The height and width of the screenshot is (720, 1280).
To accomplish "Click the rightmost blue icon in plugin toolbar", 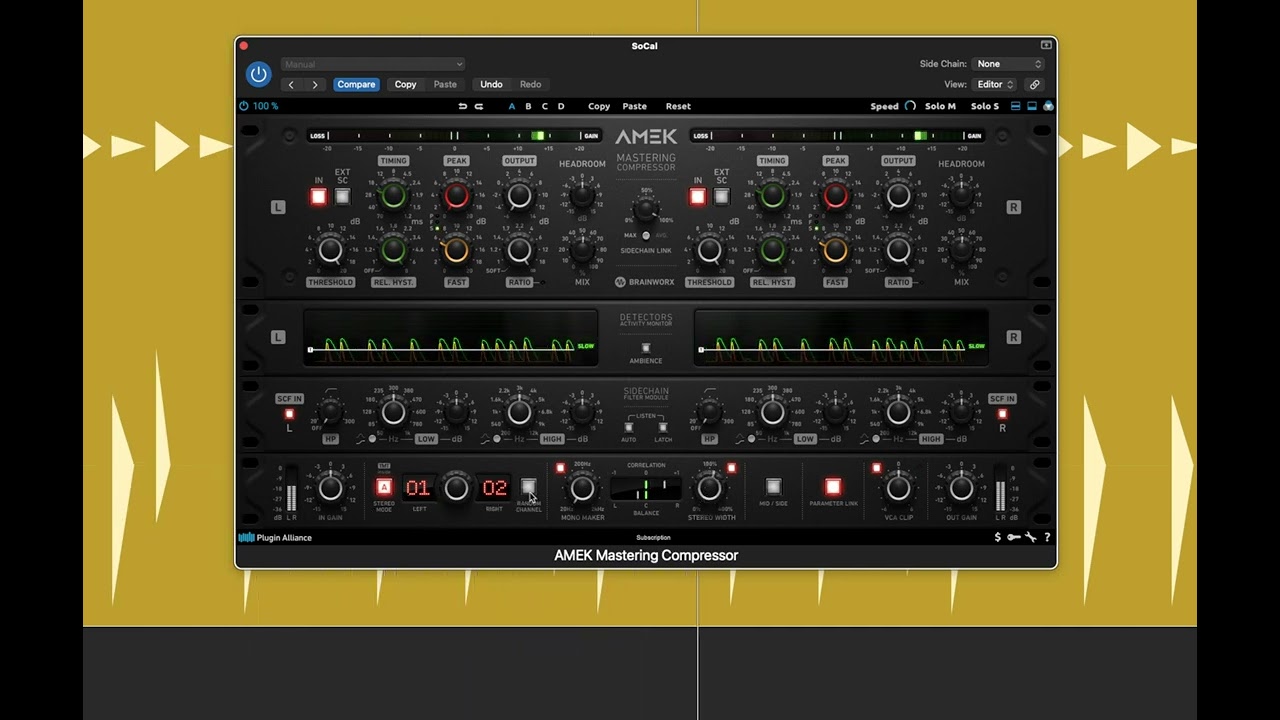I will (x=1048, y=106).
